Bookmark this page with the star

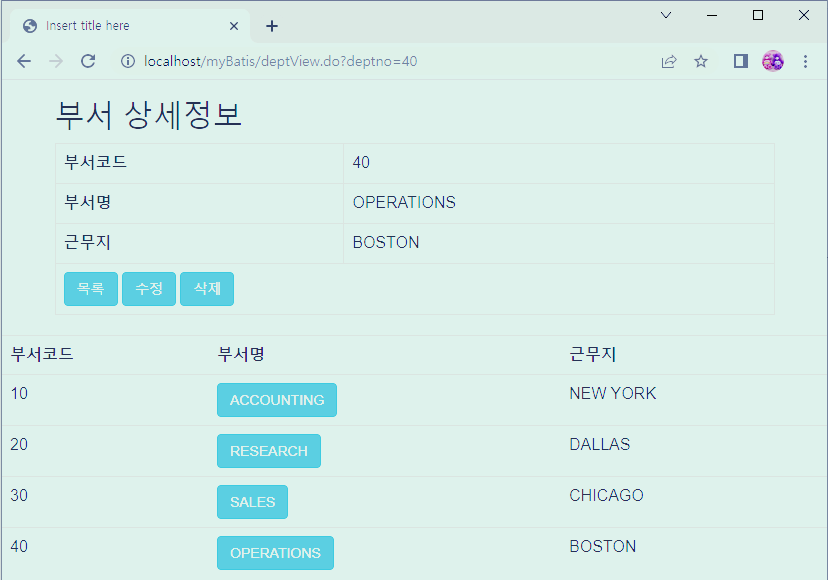pyautogui.click(x=701, y=61)
